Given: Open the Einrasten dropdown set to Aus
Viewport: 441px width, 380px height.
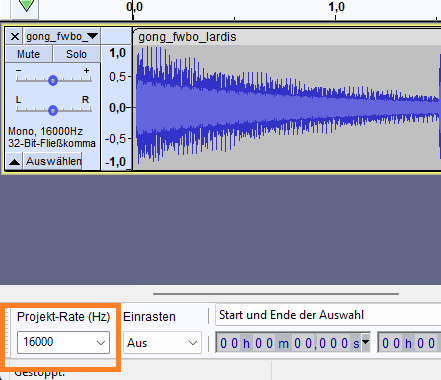Looking at the screenshot, I should pos(162,342).
